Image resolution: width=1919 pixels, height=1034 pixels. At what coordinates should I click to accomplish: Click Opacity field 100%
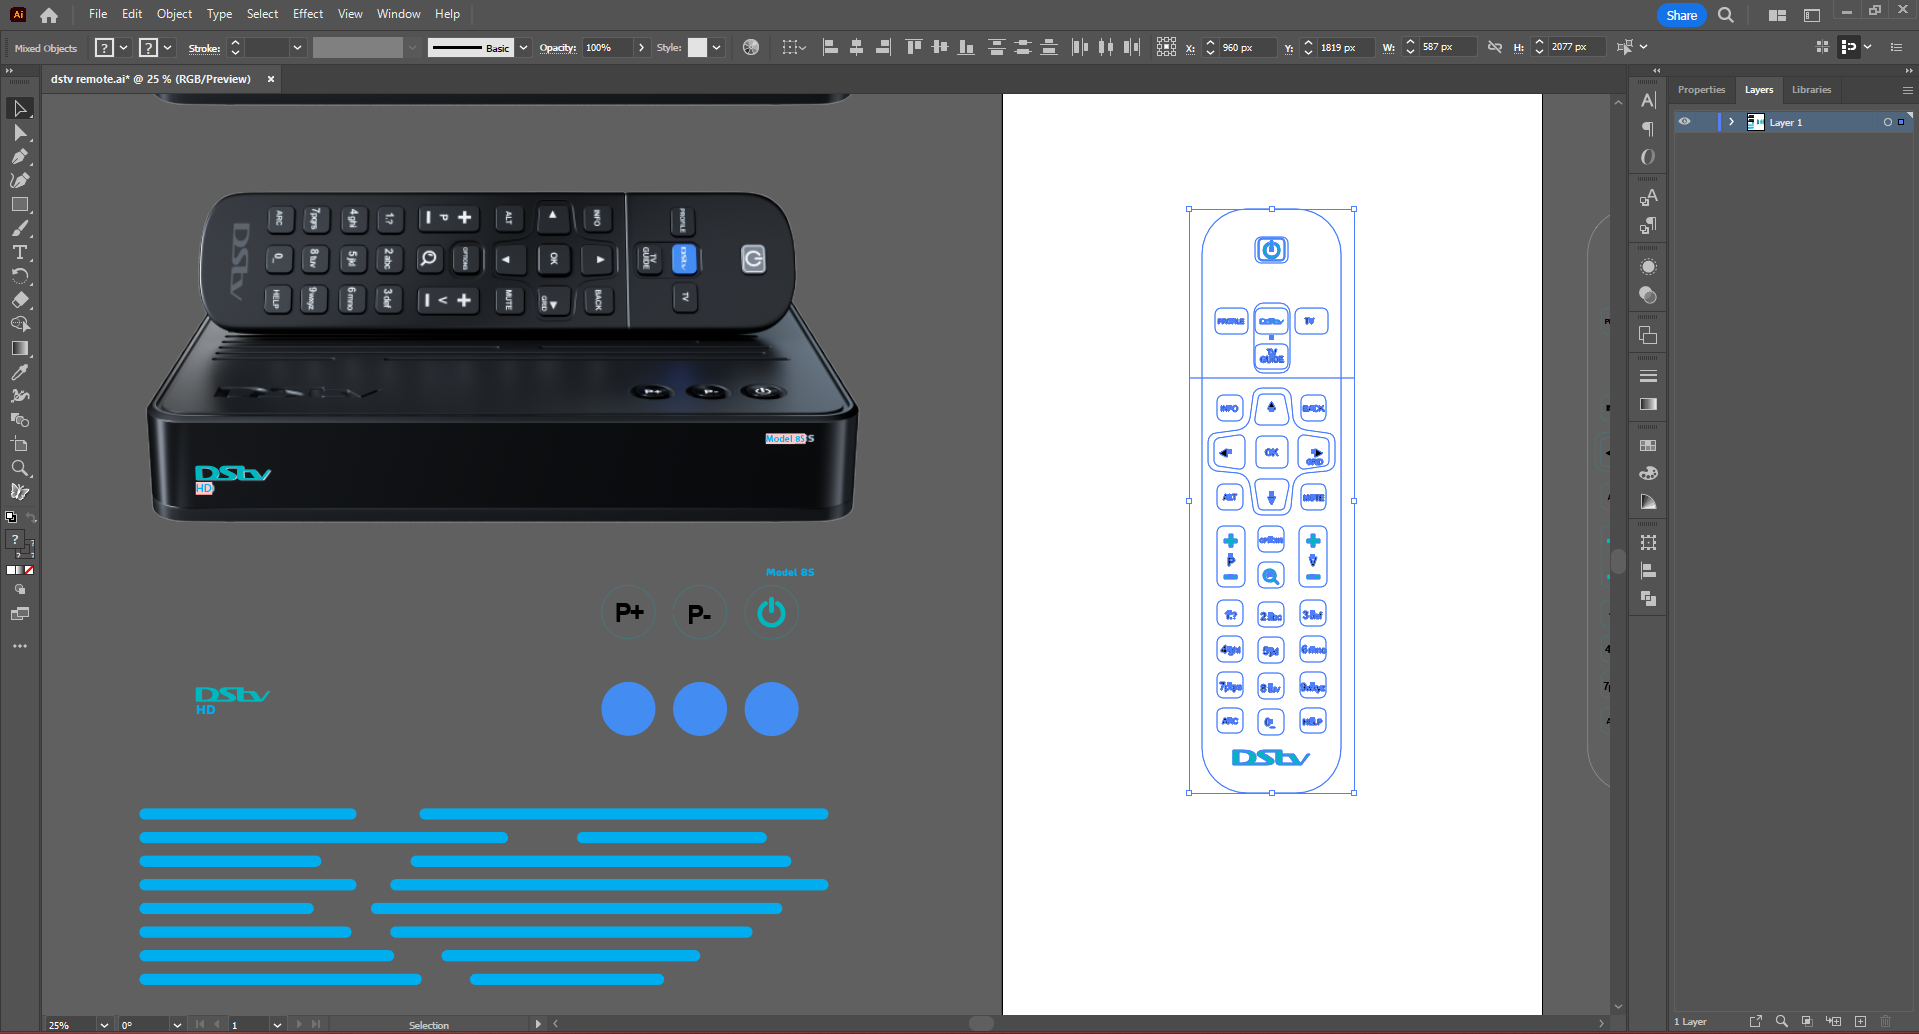click(608, 47)
